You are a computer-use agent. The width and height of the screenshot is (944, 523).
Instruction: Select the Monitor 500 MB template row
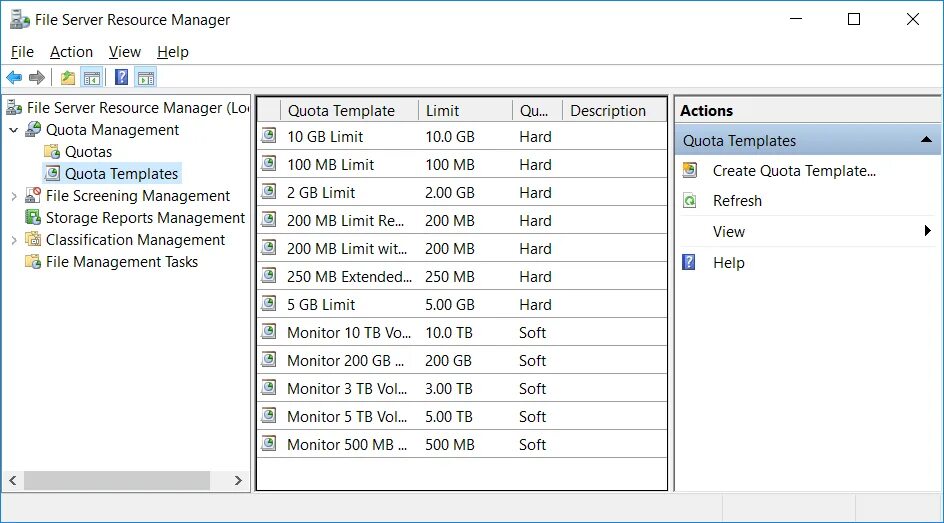point(346,445)
